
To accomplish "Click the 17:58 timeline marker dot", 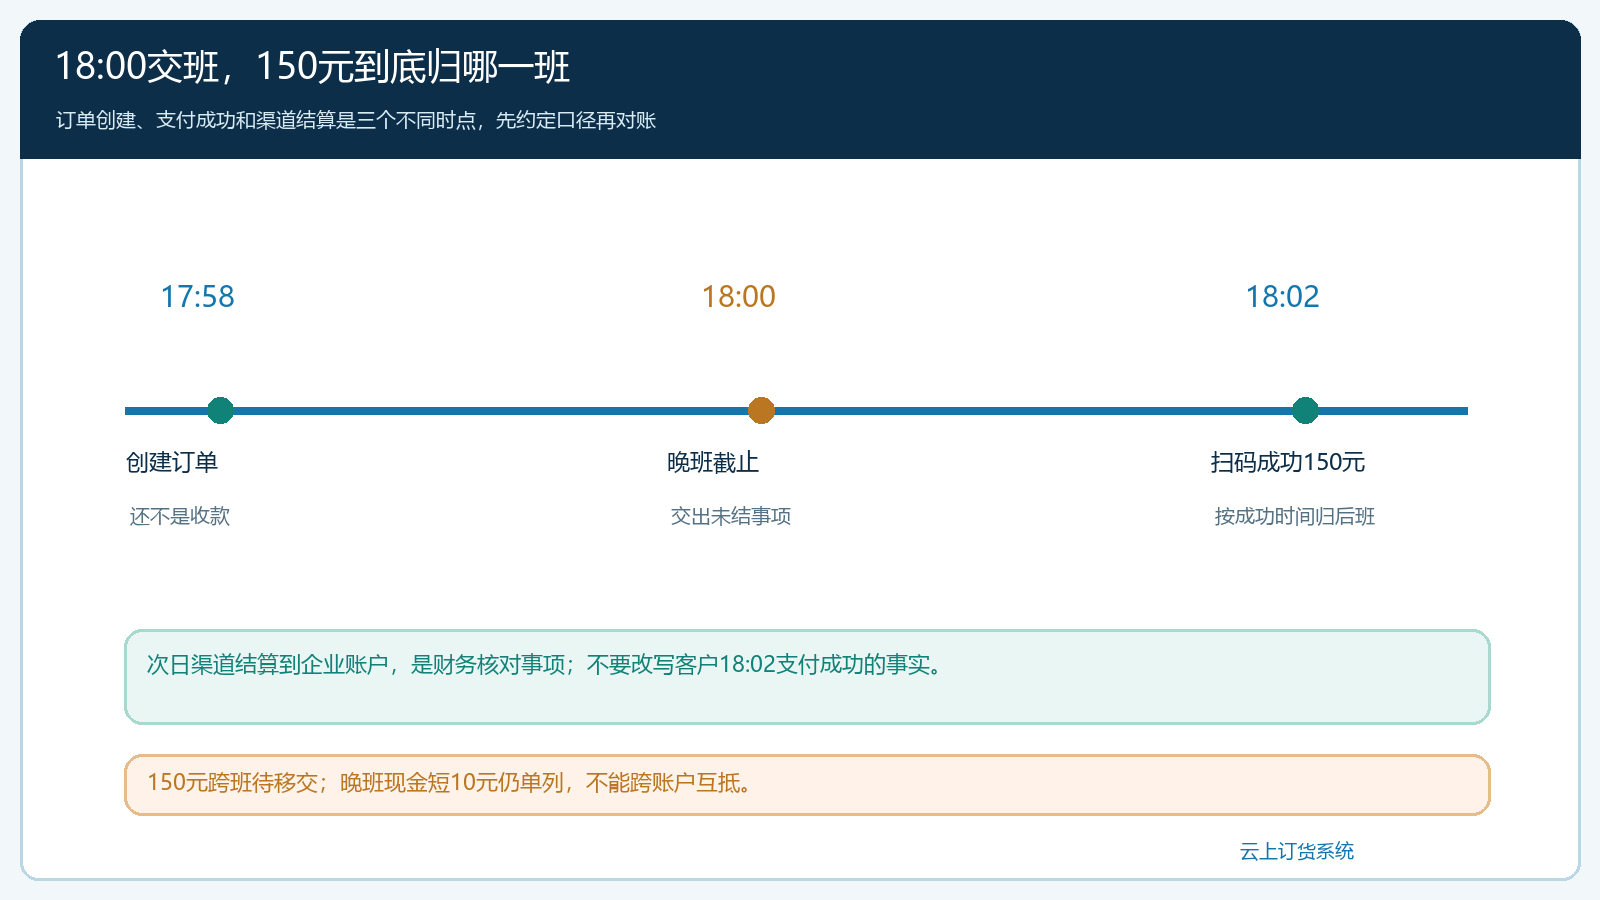I will pos(220,410).
